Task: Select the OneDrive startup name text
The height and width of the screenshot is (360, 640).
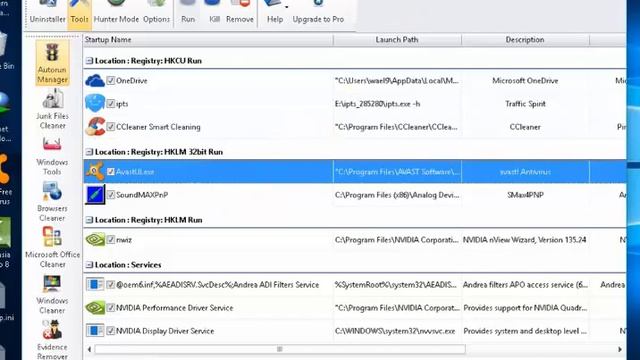Action: point(131,80)
